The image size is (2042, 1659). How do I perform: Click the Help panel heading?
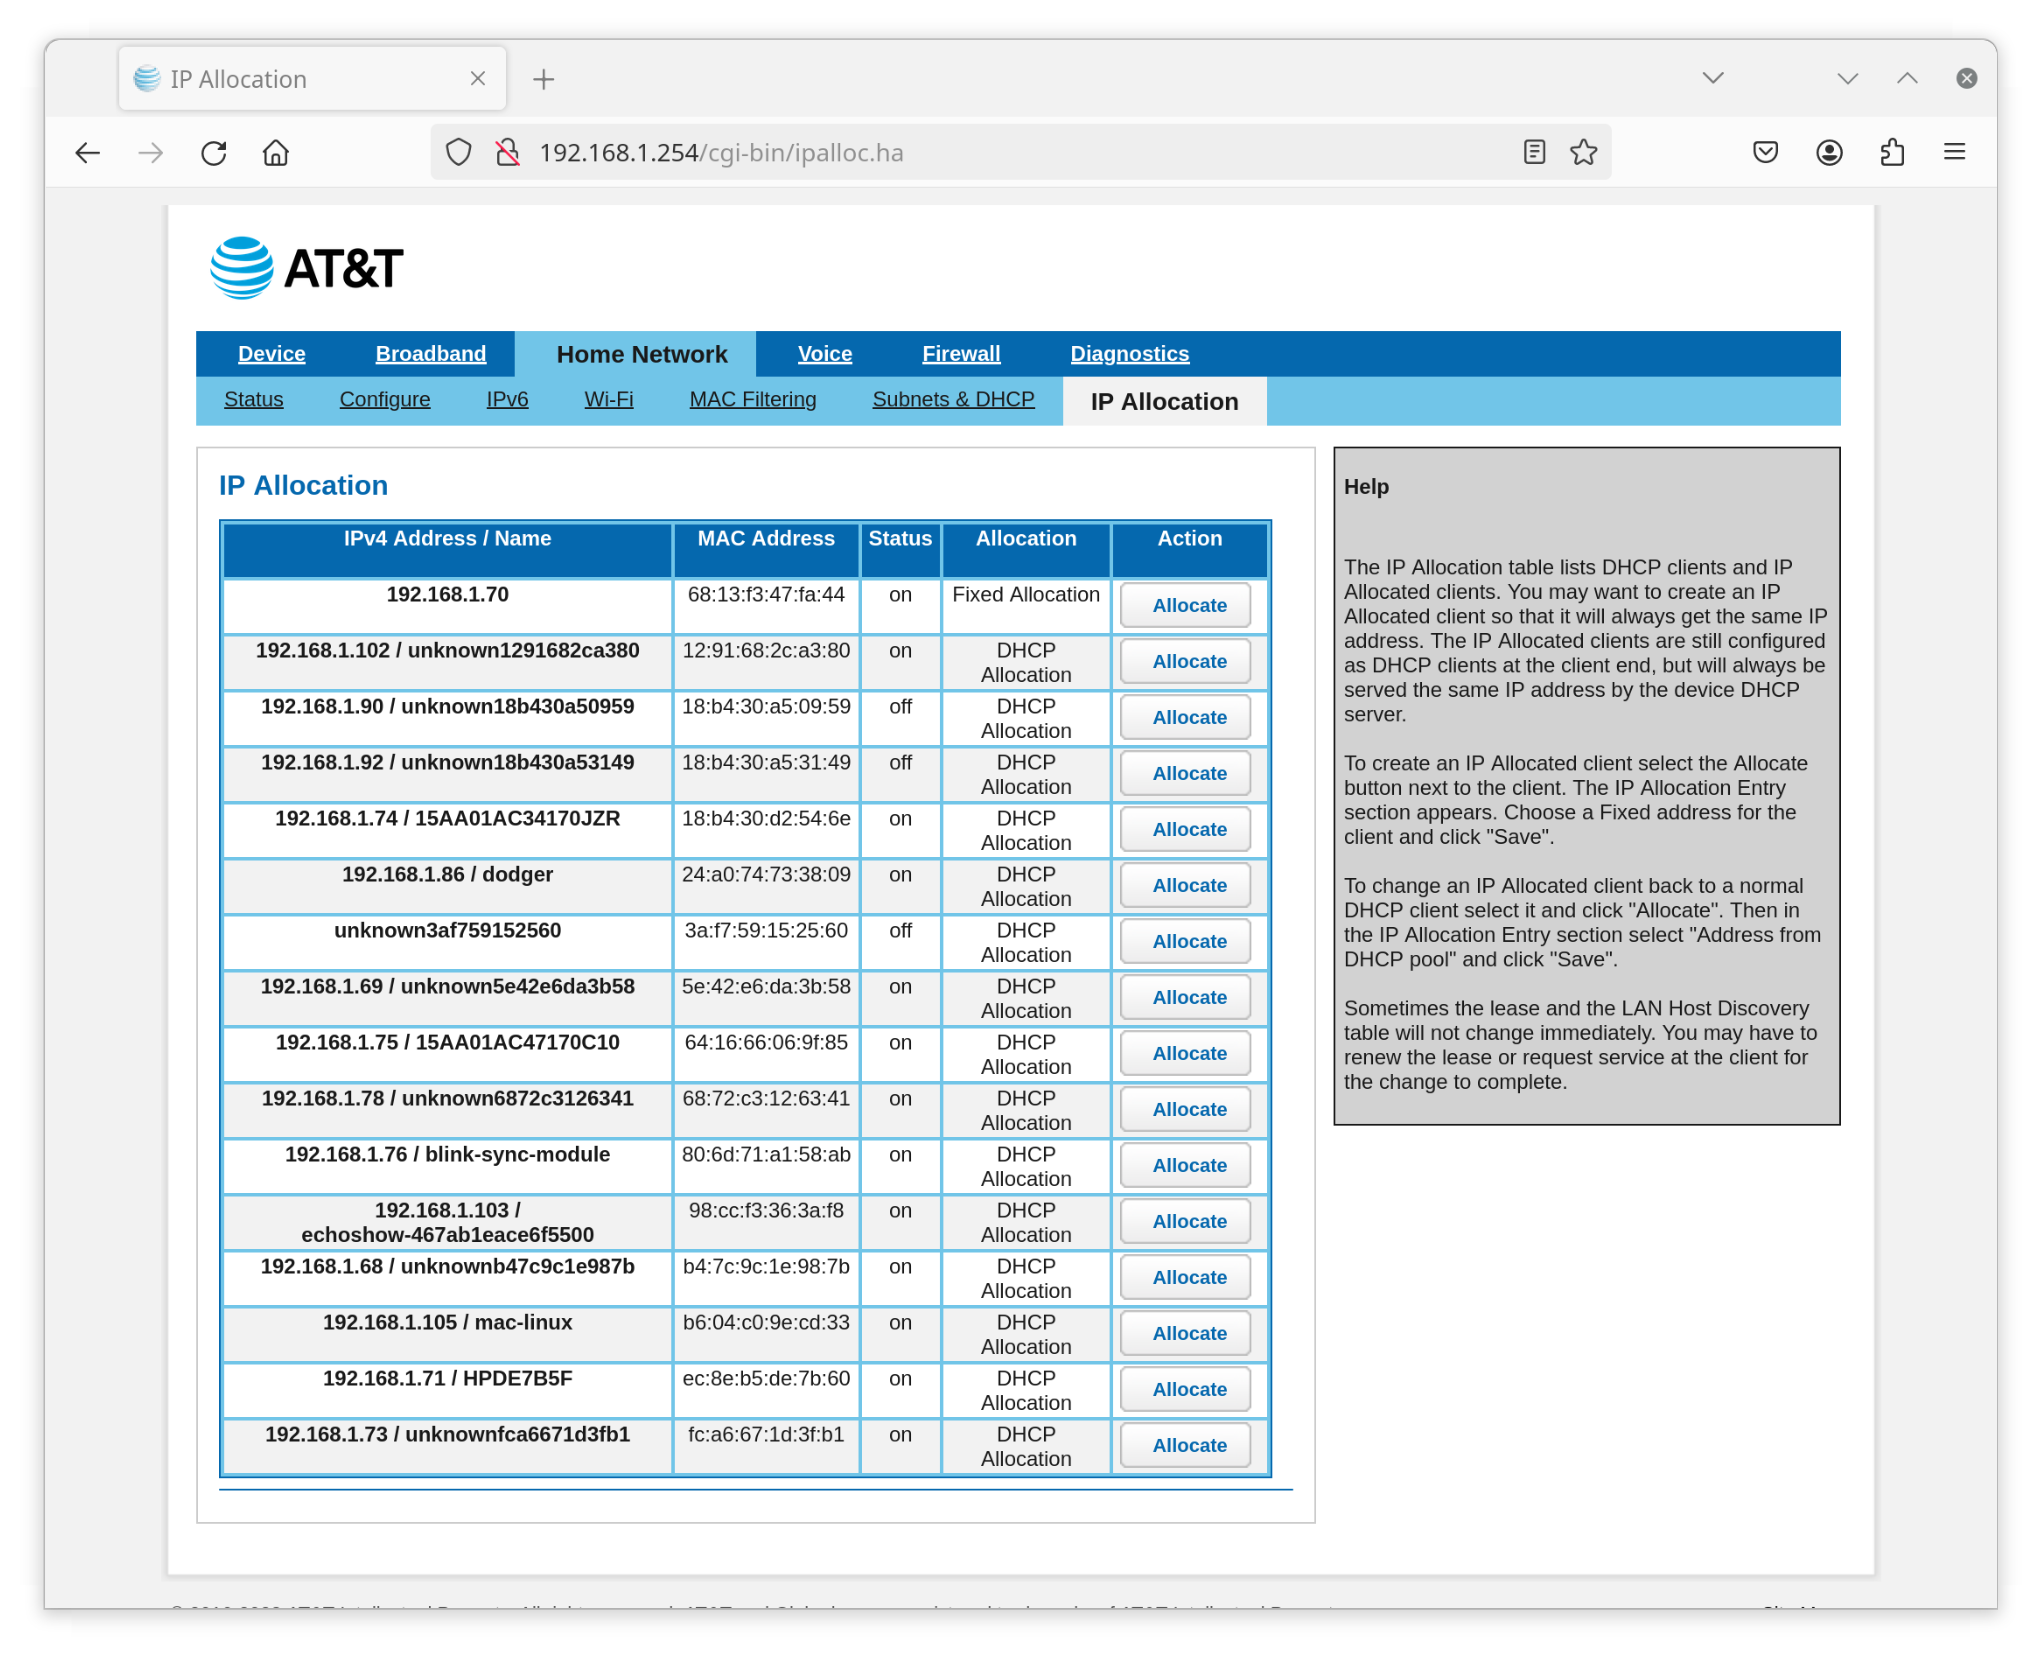coord(1366,486)
